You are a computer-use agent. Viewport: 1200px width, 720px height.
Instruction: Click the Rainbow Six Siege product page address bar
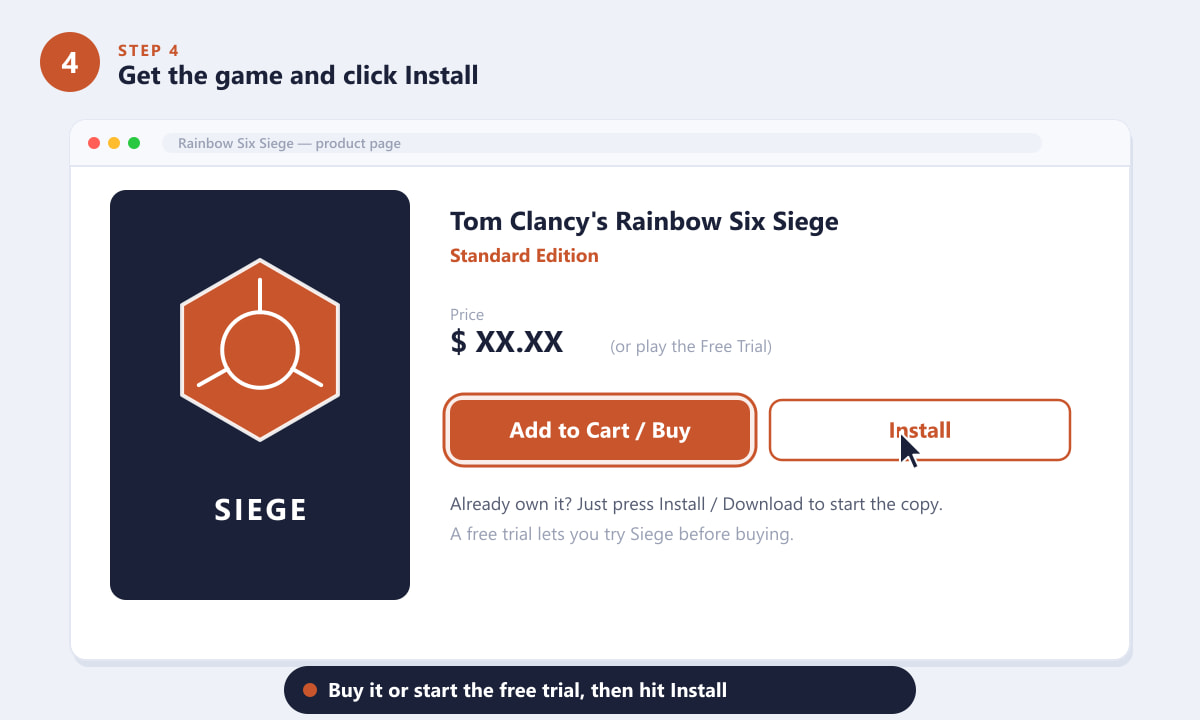(x=602, y=143)
